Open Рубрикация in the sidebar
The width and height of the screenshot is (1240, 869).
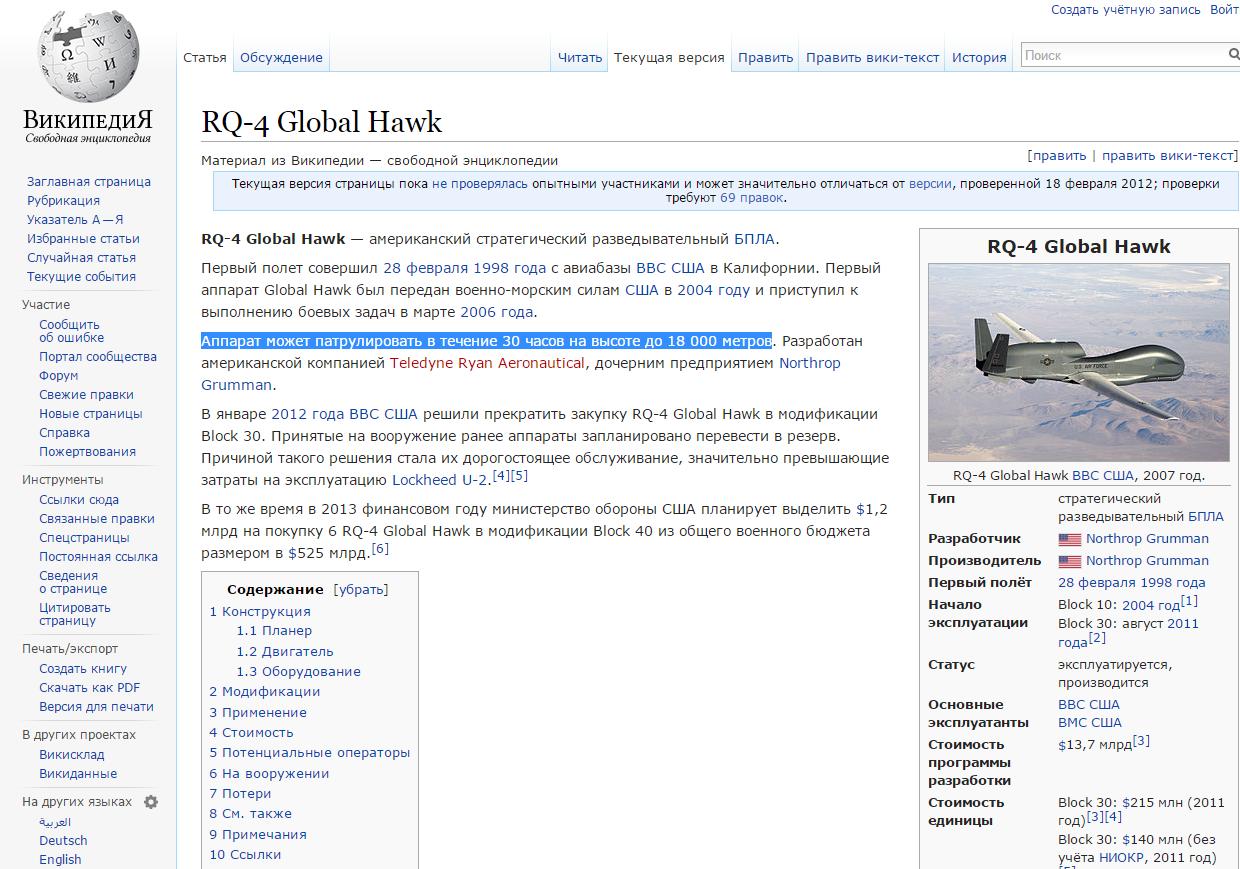63,201
